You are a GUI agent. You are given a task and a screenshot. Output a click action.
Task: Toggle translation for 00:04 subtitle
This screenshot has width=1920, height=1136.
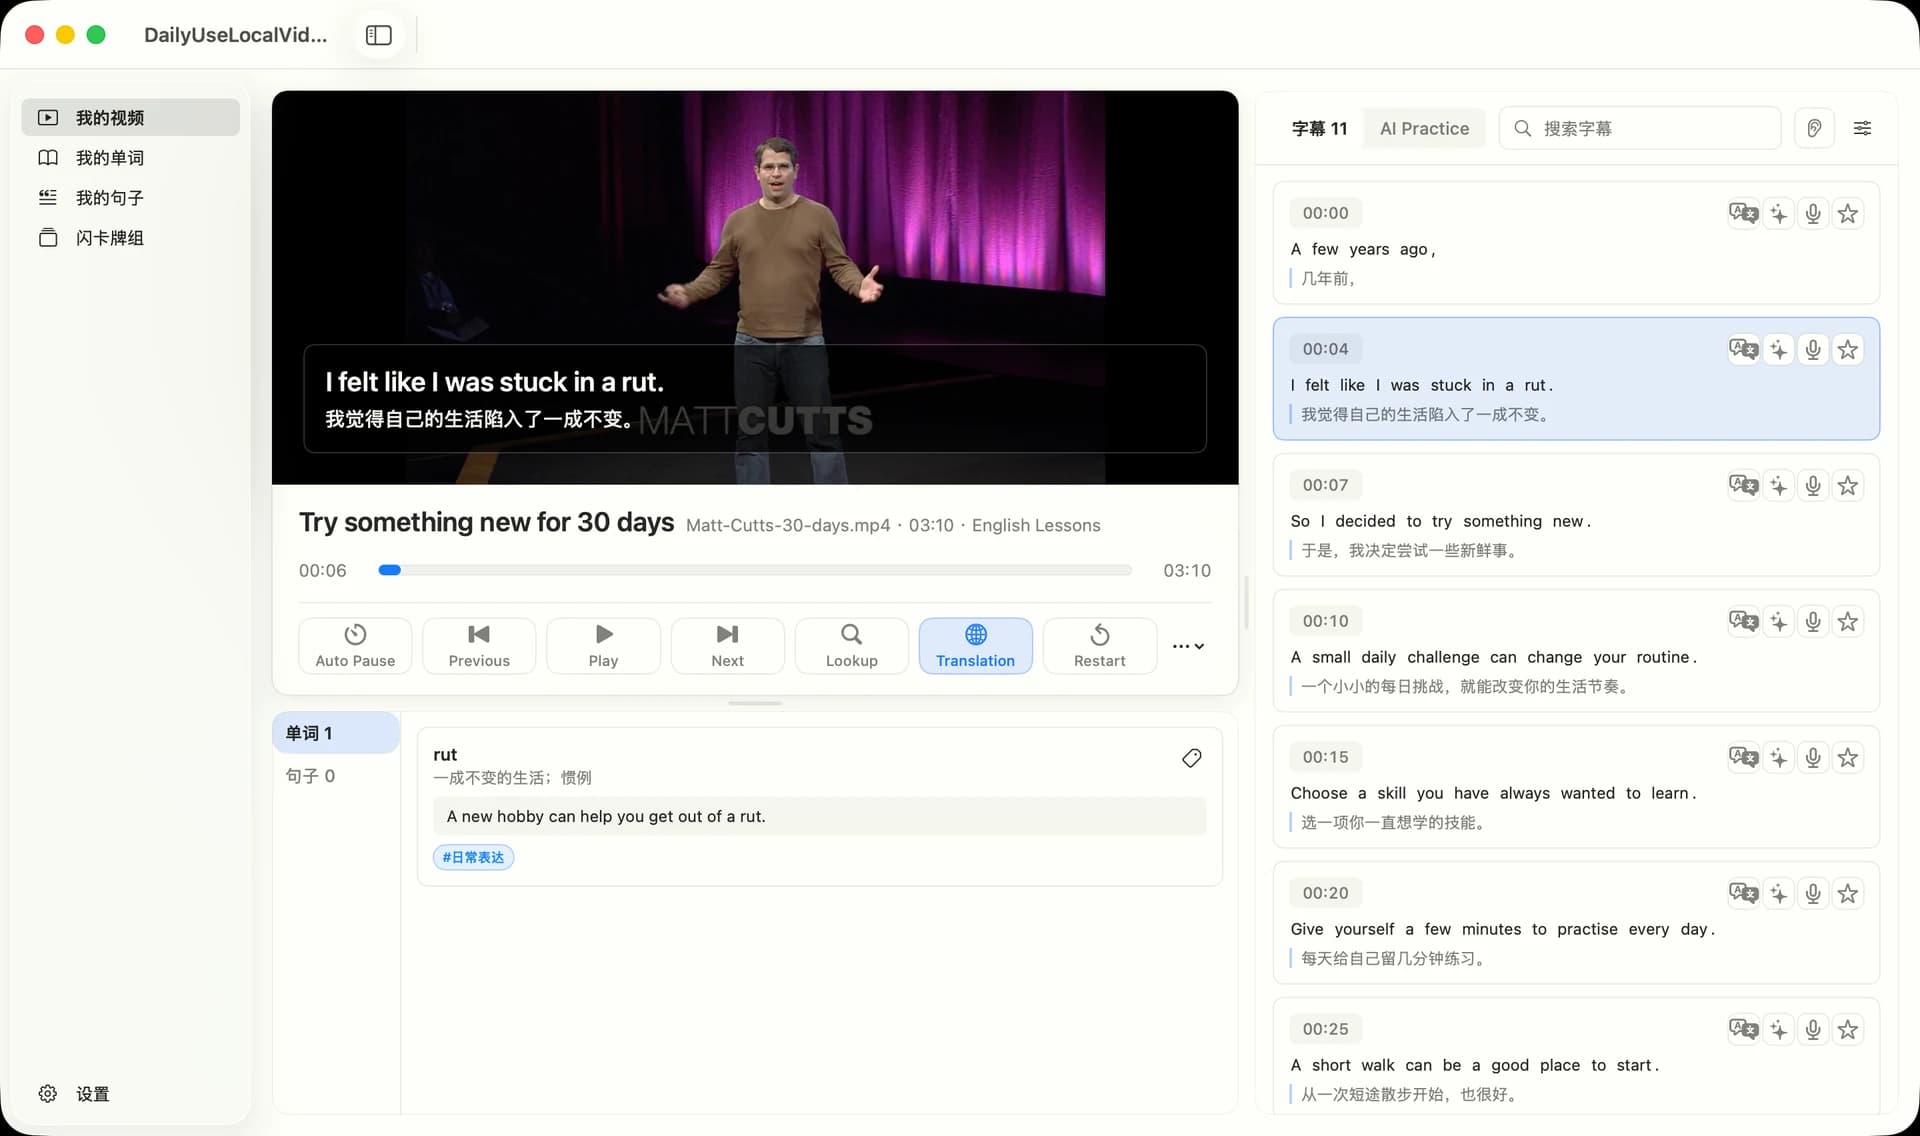point(1743,349)
